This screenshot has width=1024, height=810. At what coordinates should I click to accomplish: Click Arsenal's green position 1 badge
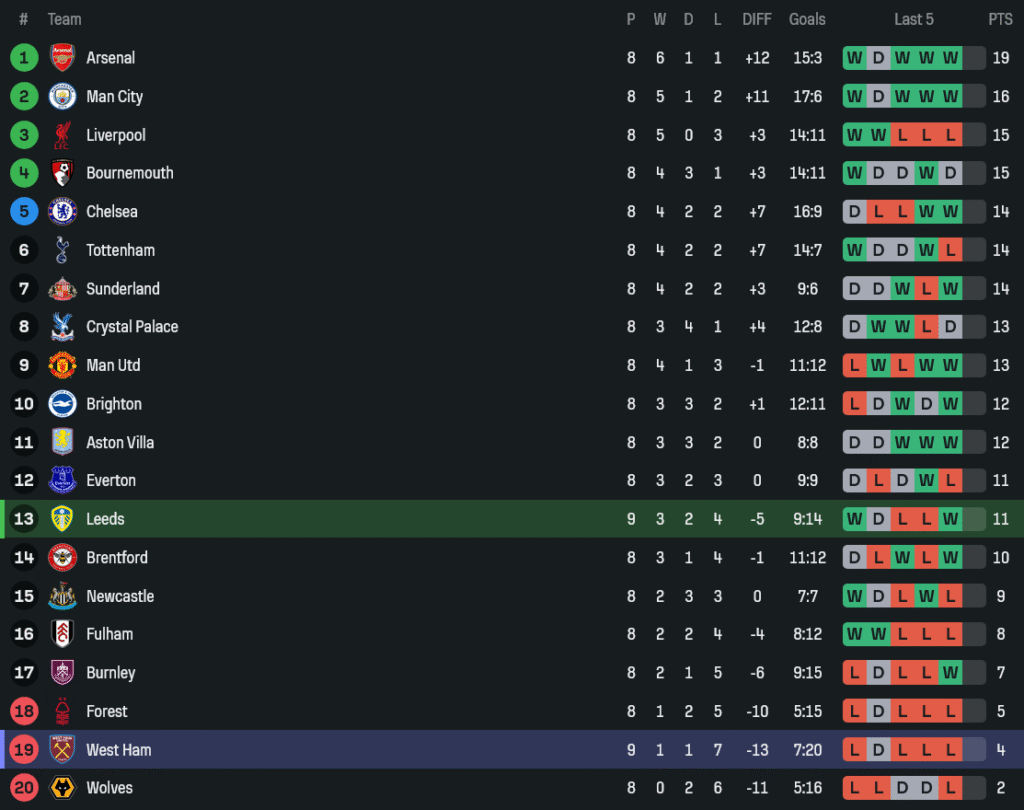coord(24,58)
